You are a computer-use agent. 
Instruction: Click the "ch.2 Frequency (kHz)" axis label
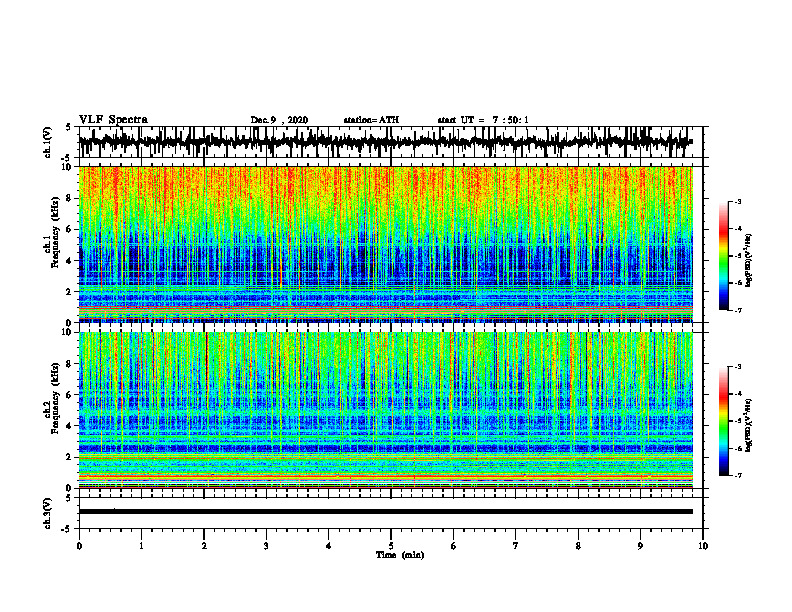[x=52, y=398]
